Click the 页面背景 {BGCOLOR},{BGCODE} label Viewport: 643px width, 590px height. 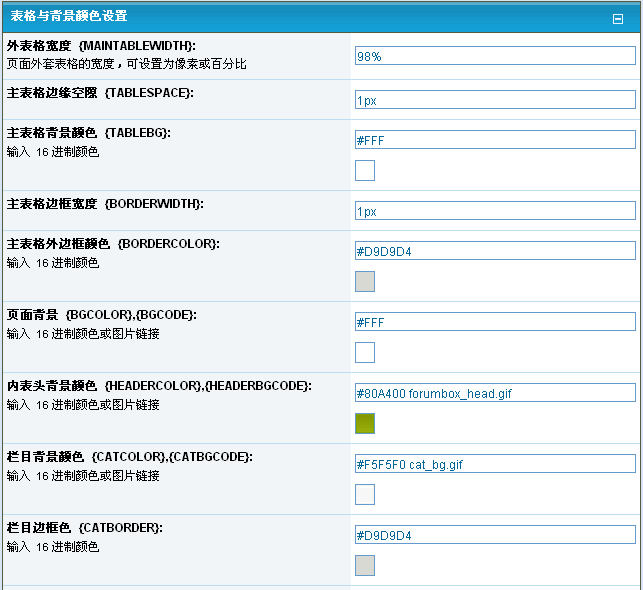102,315
